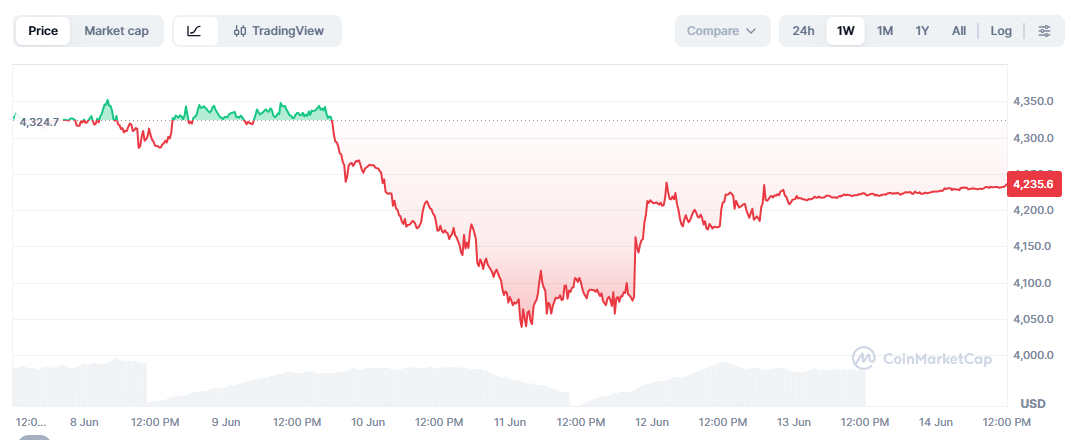Select 1M time range

coord(885,31)
